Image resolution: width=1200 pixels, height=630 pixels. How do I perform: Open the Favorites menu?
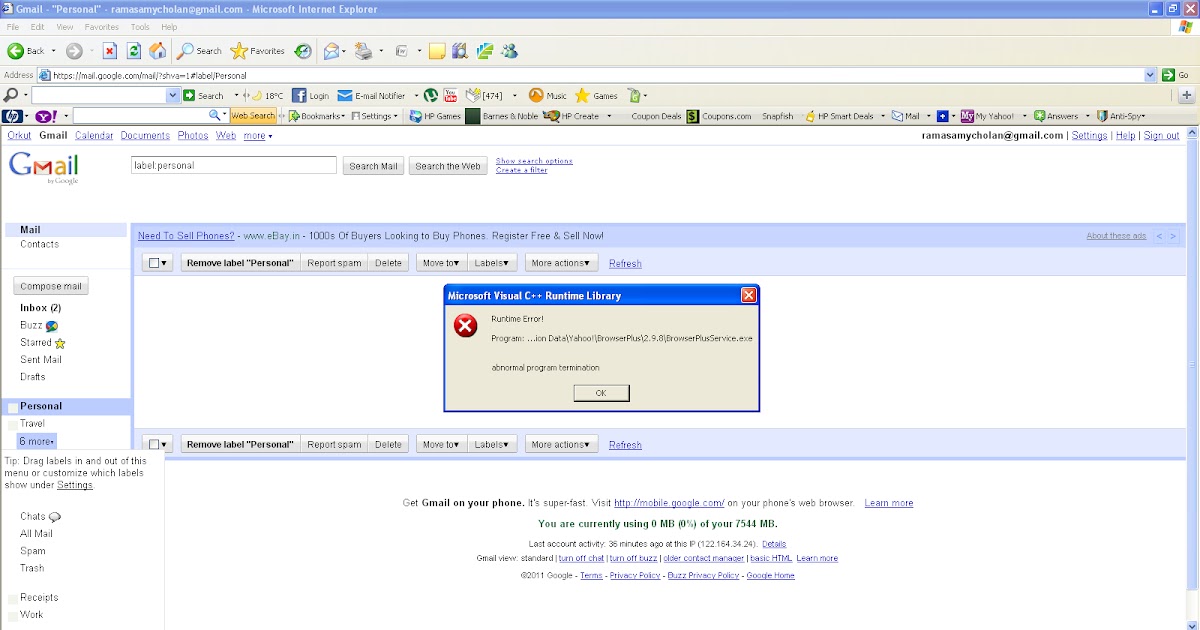(102, 27)
